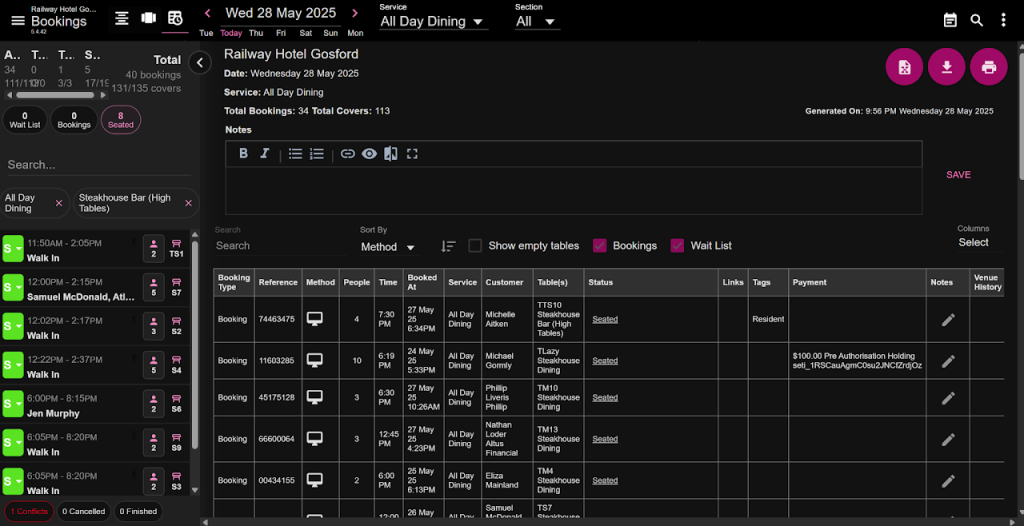Toggle side-by-side view in notes editor

click(x=391, y=154)
